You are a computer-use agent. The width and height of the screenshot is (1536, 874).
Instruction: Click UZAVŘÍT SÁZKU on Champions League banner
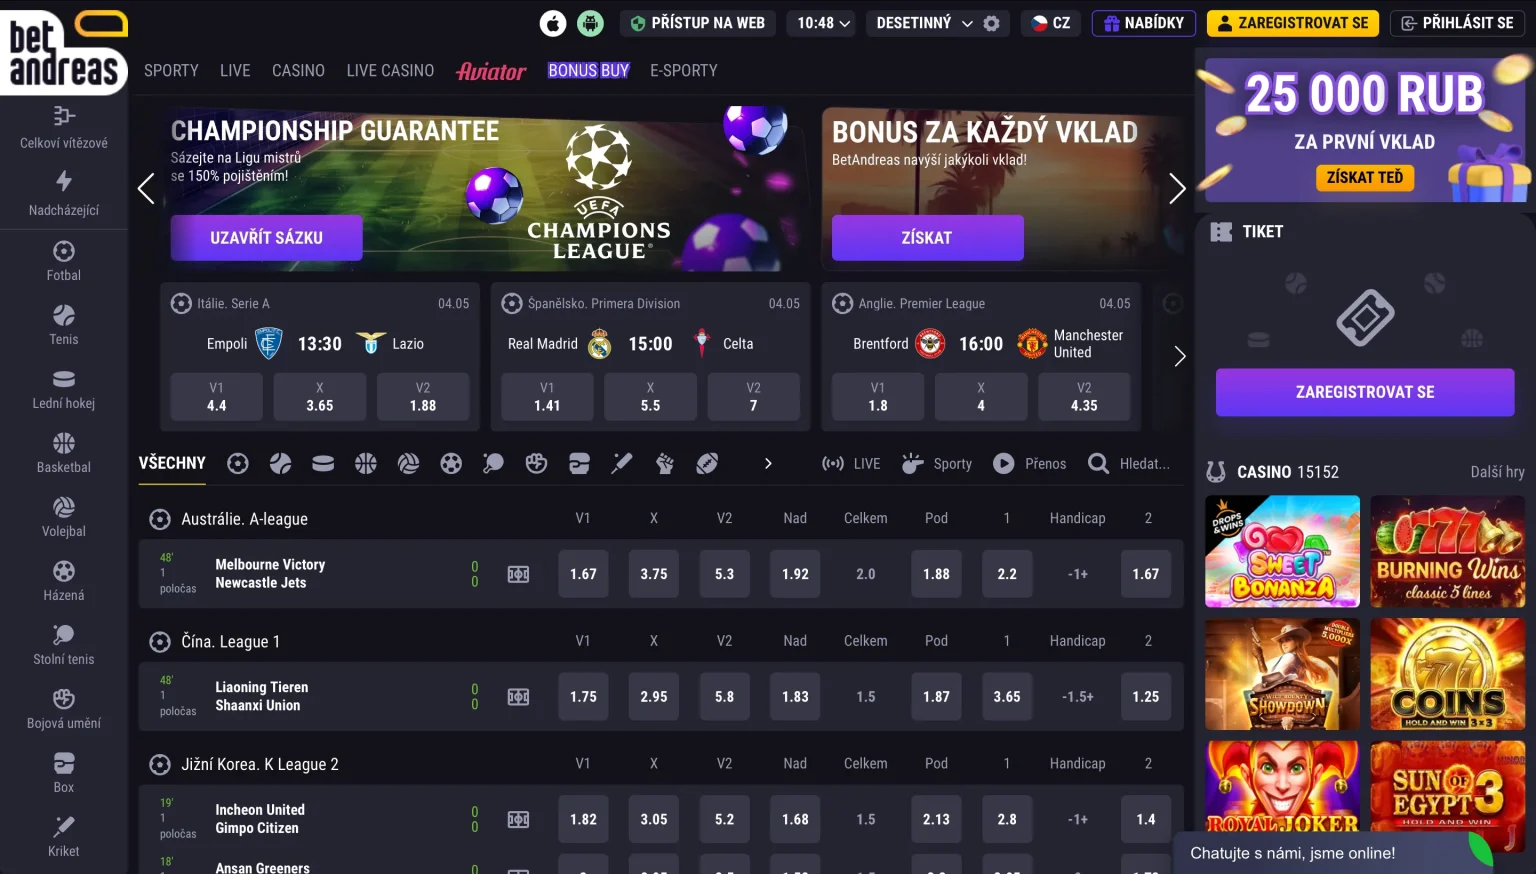tap(266, 238)
